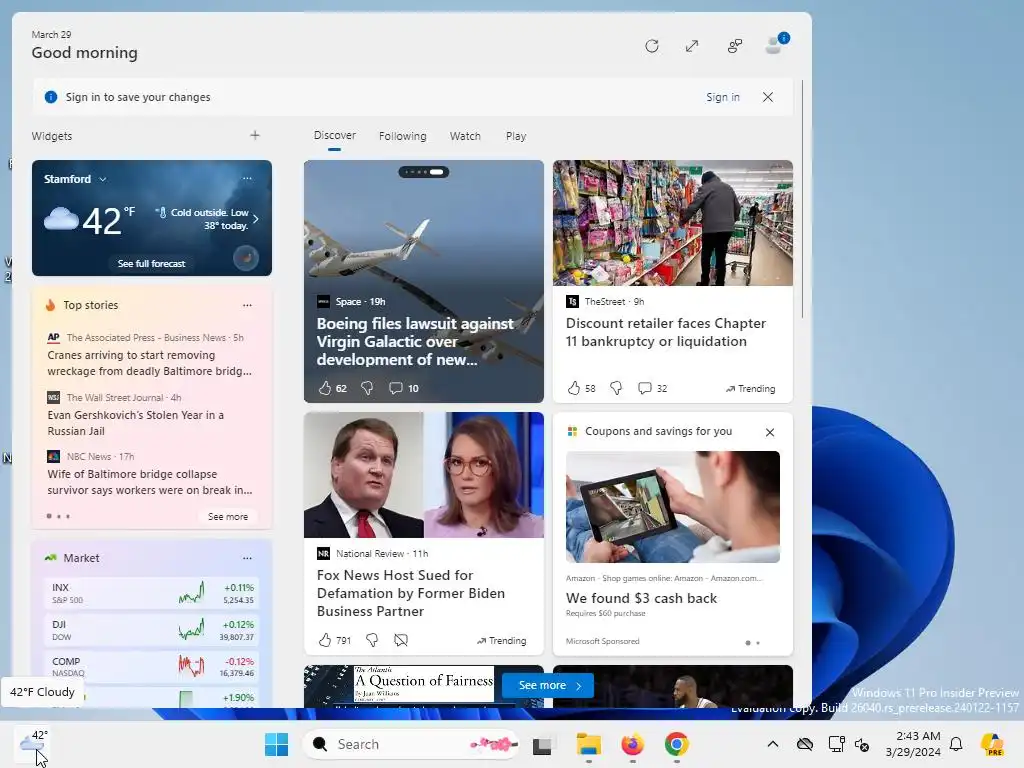Open the profile account icon
Viewport: 1024px width, 768px height.
776,44
